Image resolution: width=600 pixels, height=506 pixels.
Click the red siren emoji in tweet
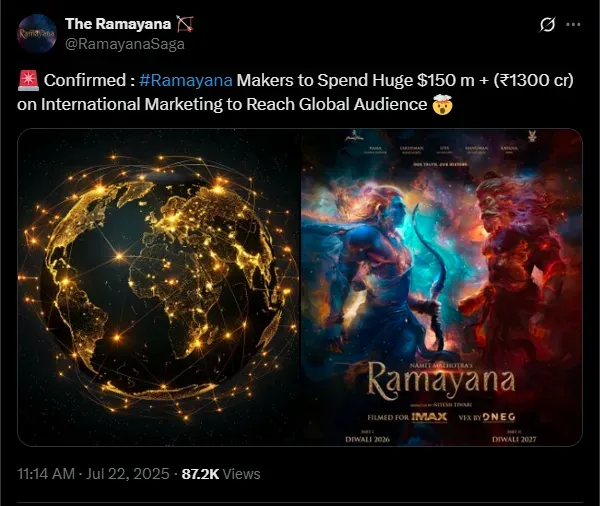tap(28, 80)
